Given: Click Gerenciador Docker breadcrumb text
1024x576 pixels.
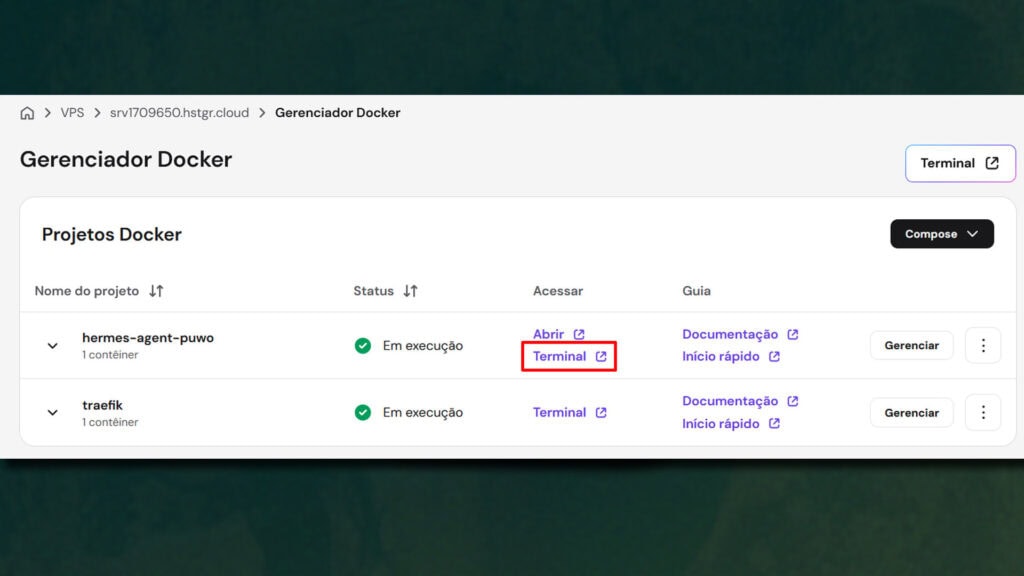Looking at the screenshot, I should (x=337, y=113).
